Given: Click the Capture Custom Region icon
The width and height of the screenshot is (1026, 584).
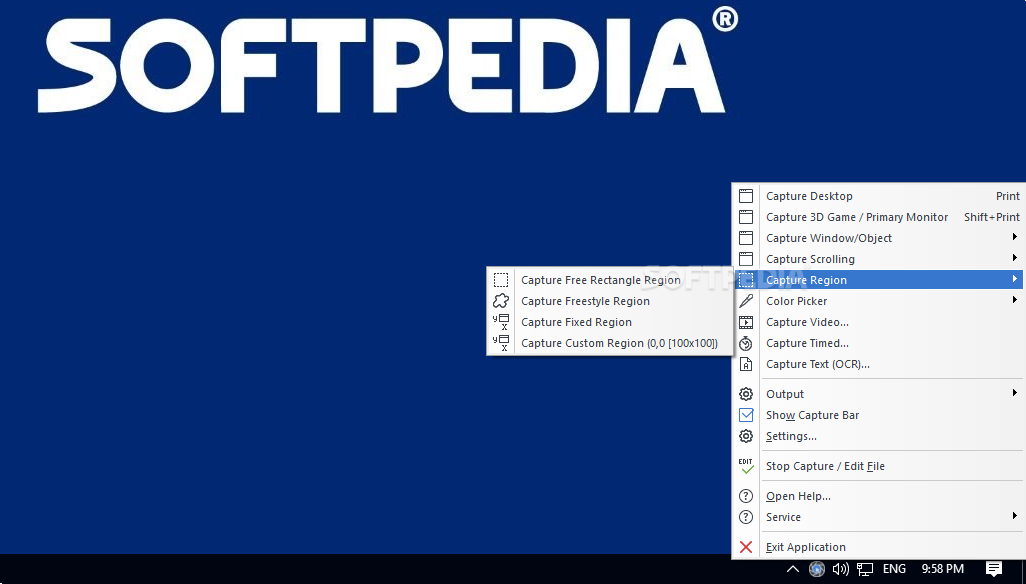Looking at the screenshot, I should pyautogui.click(x=501, y=343).
